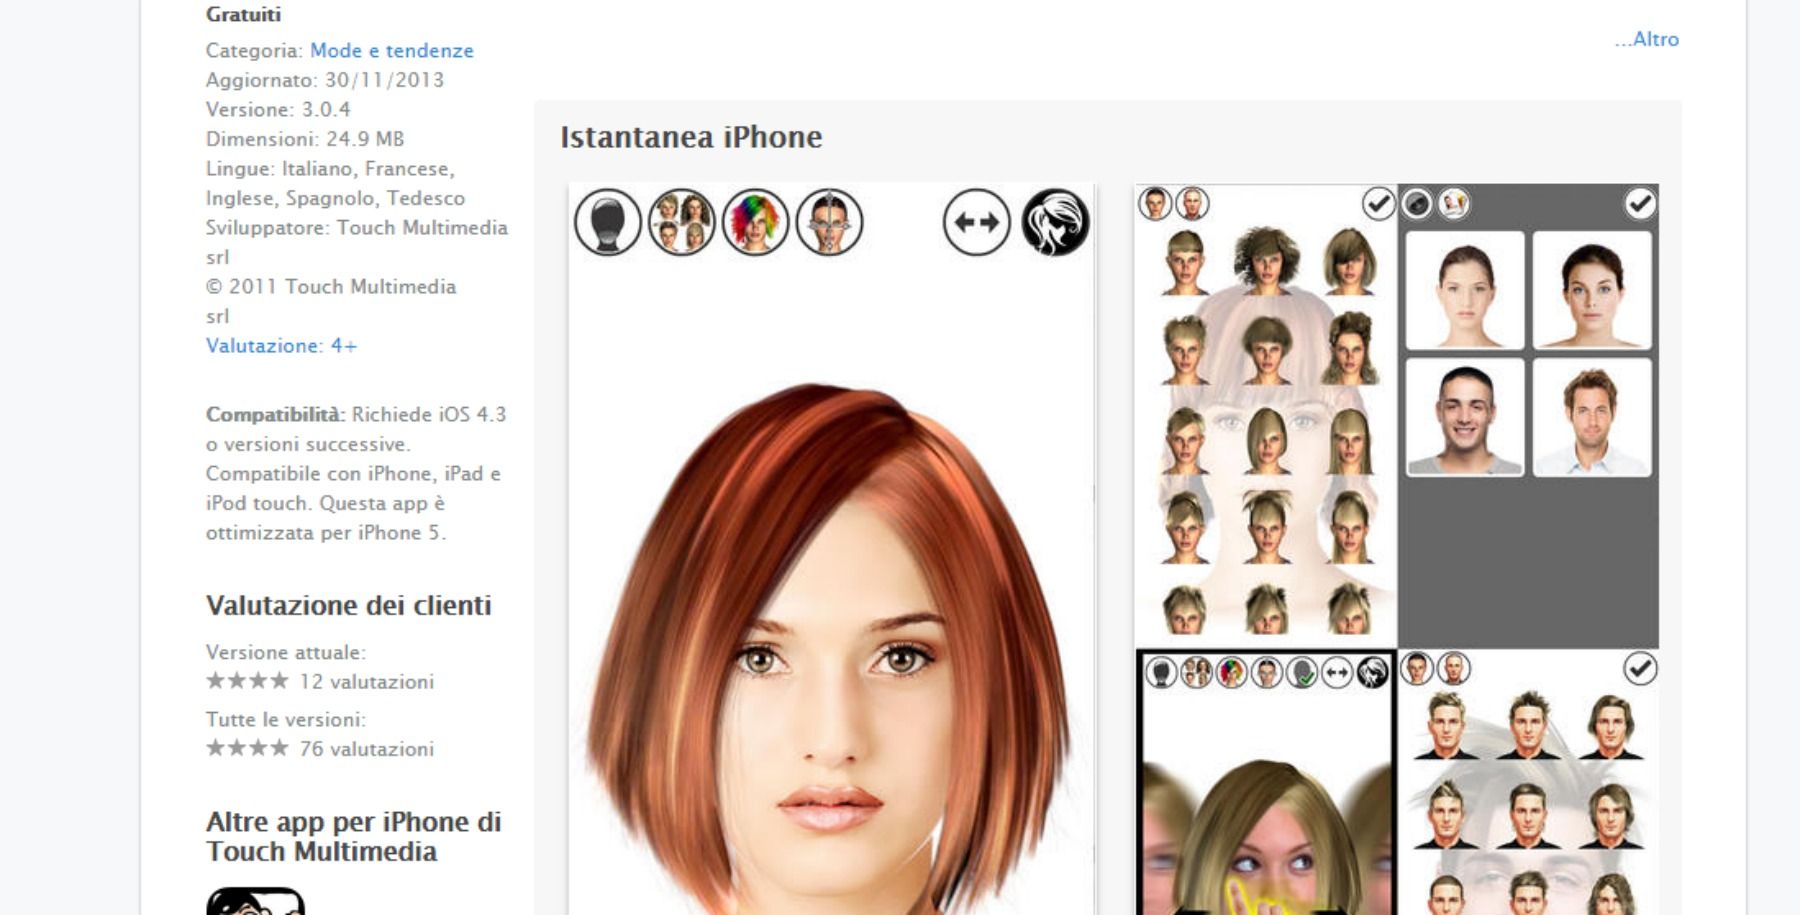Image resolution: width=1800 pixels, height=915 pixels.
Task: Open small black hairstyle icon above blonde model
Action: pos(1372,672)
